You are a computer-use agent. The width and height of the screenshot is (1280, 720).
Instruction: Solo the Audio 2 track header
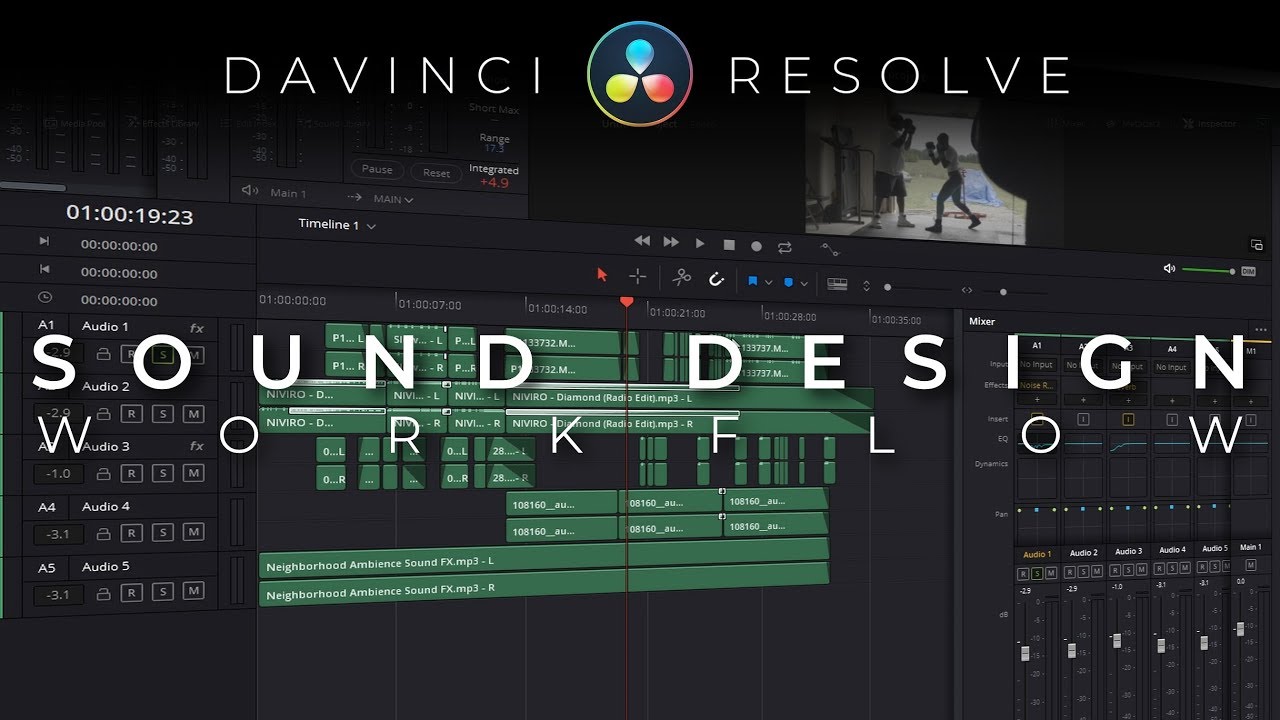click(163, 414)
